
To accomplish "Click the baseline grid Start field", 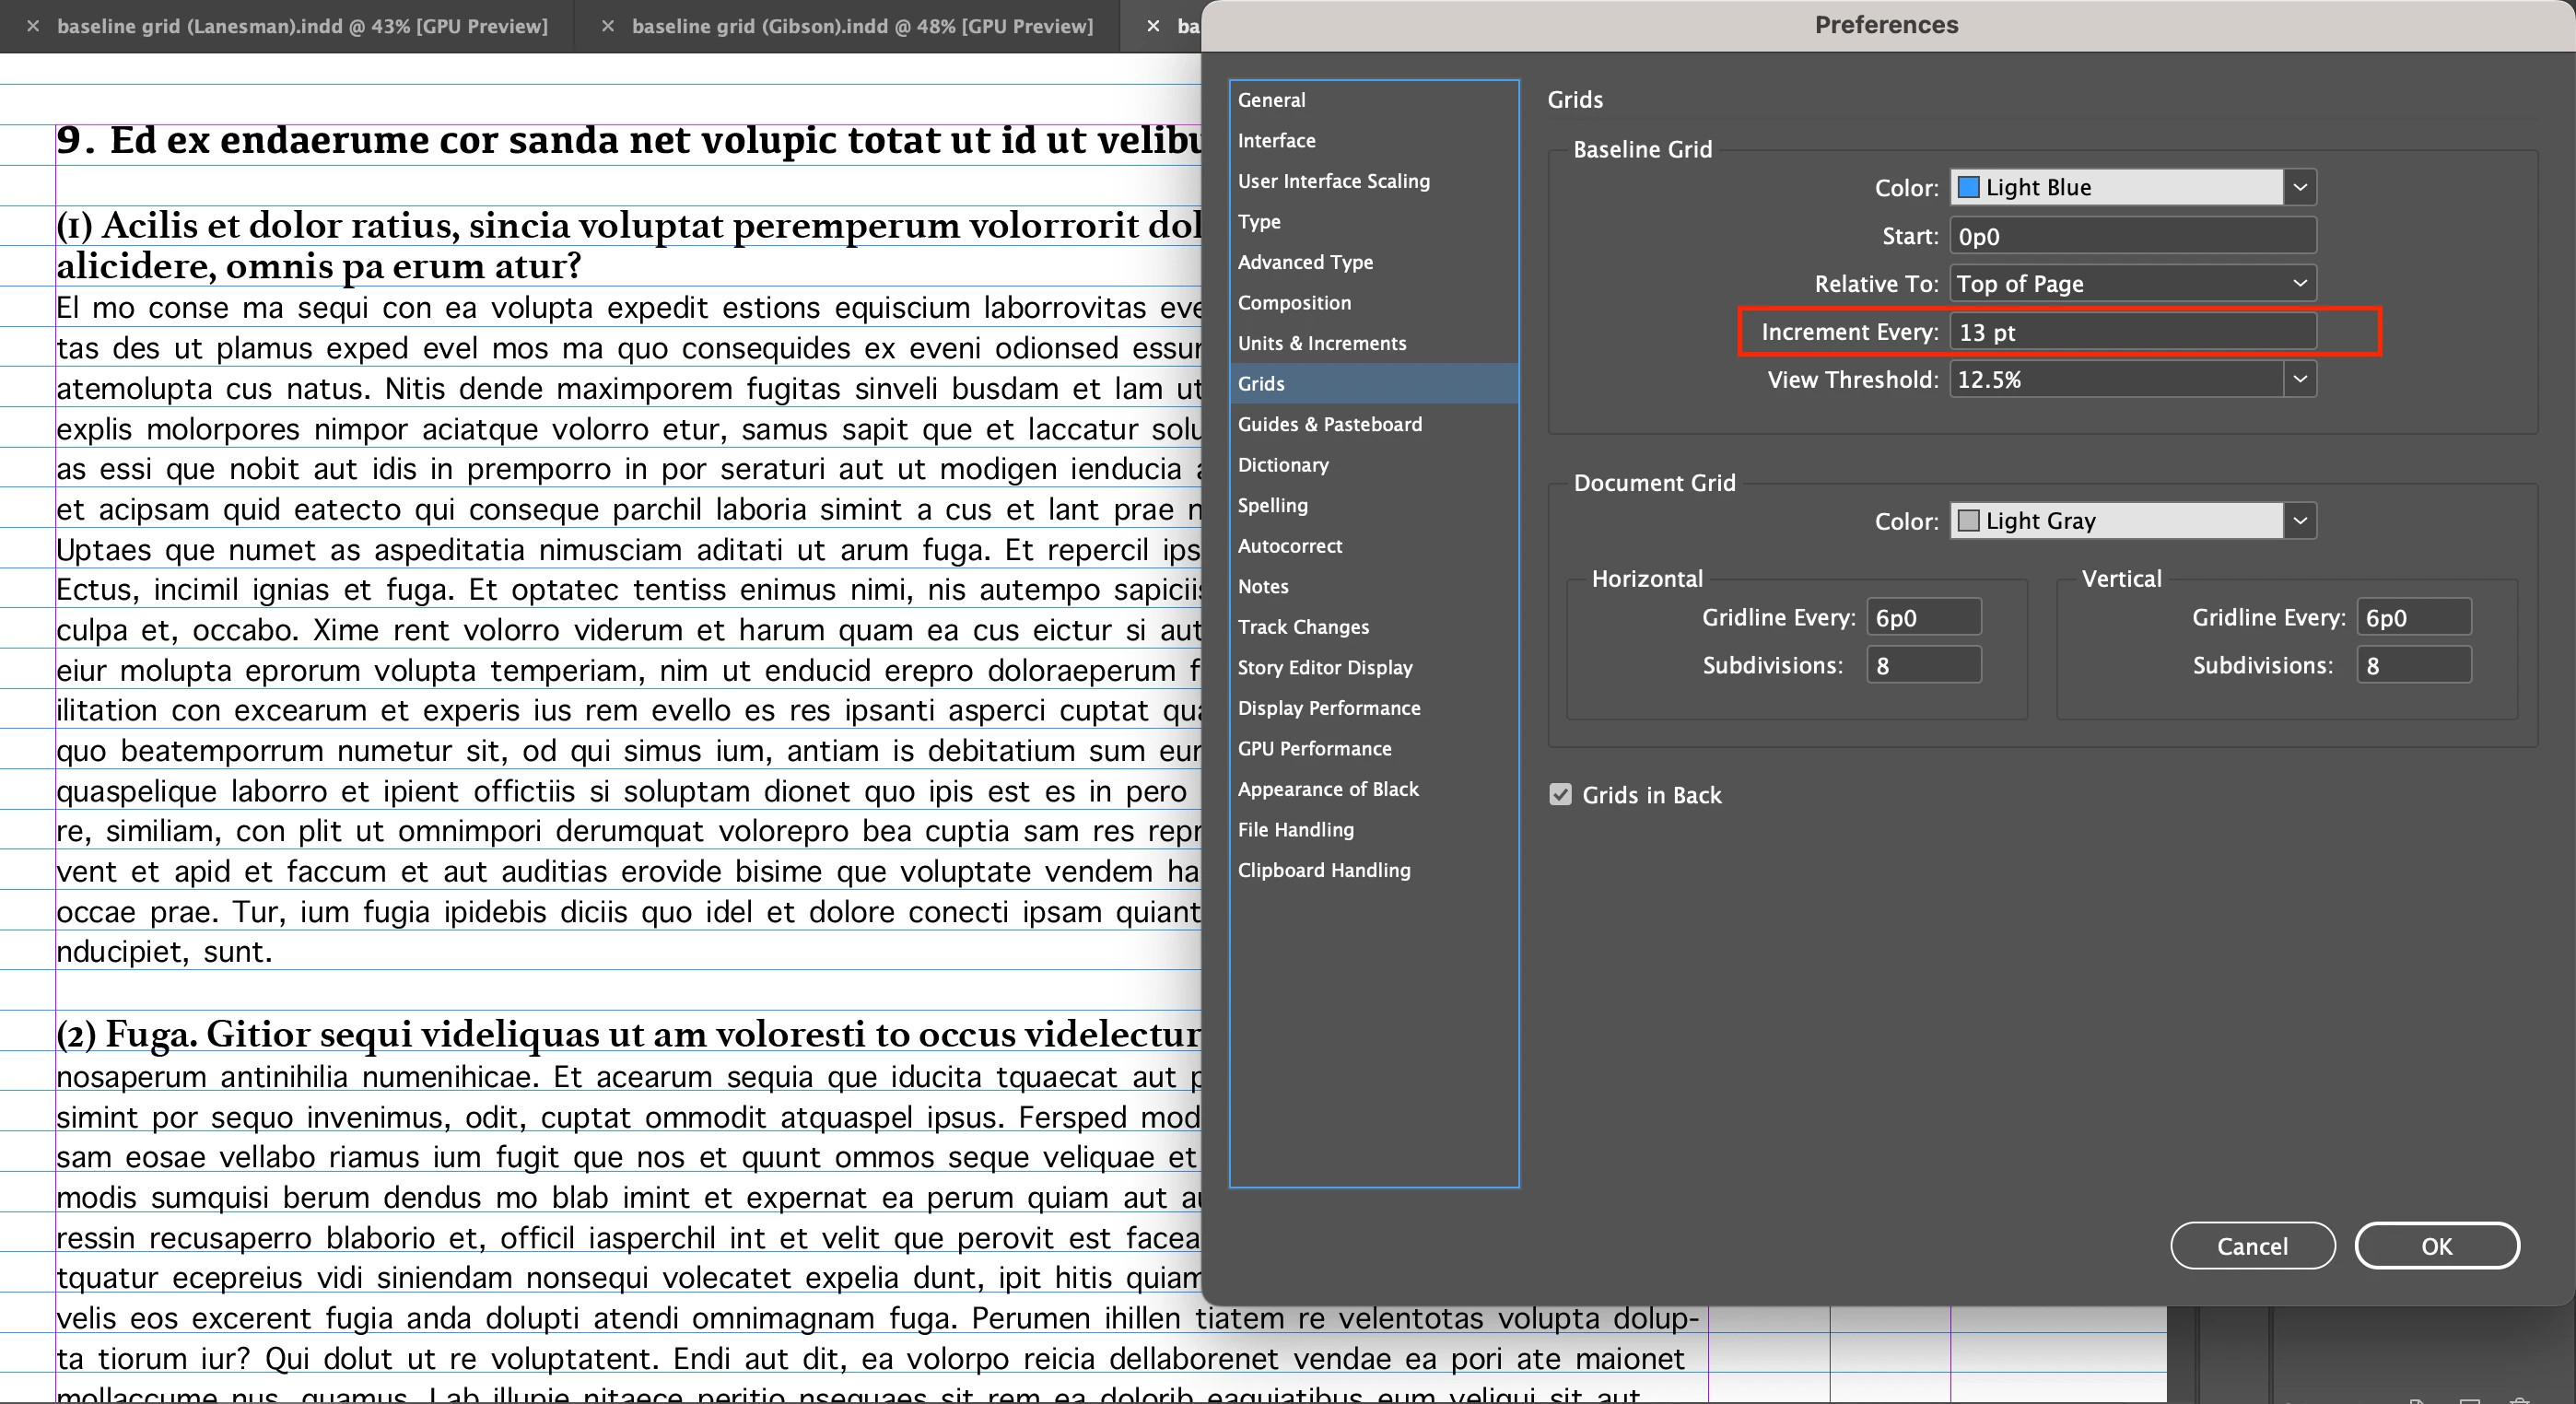I will [x=2132, y=236].
